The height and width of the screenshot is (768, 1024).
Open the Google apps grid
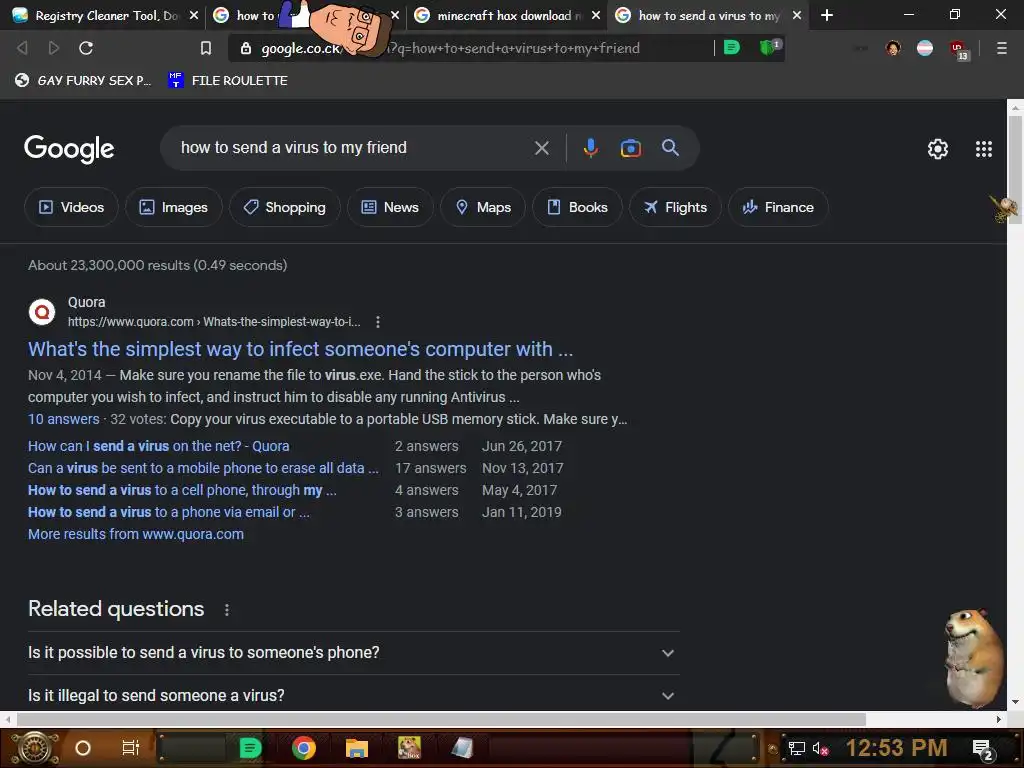pyautogui.click(x=984, y=149)
